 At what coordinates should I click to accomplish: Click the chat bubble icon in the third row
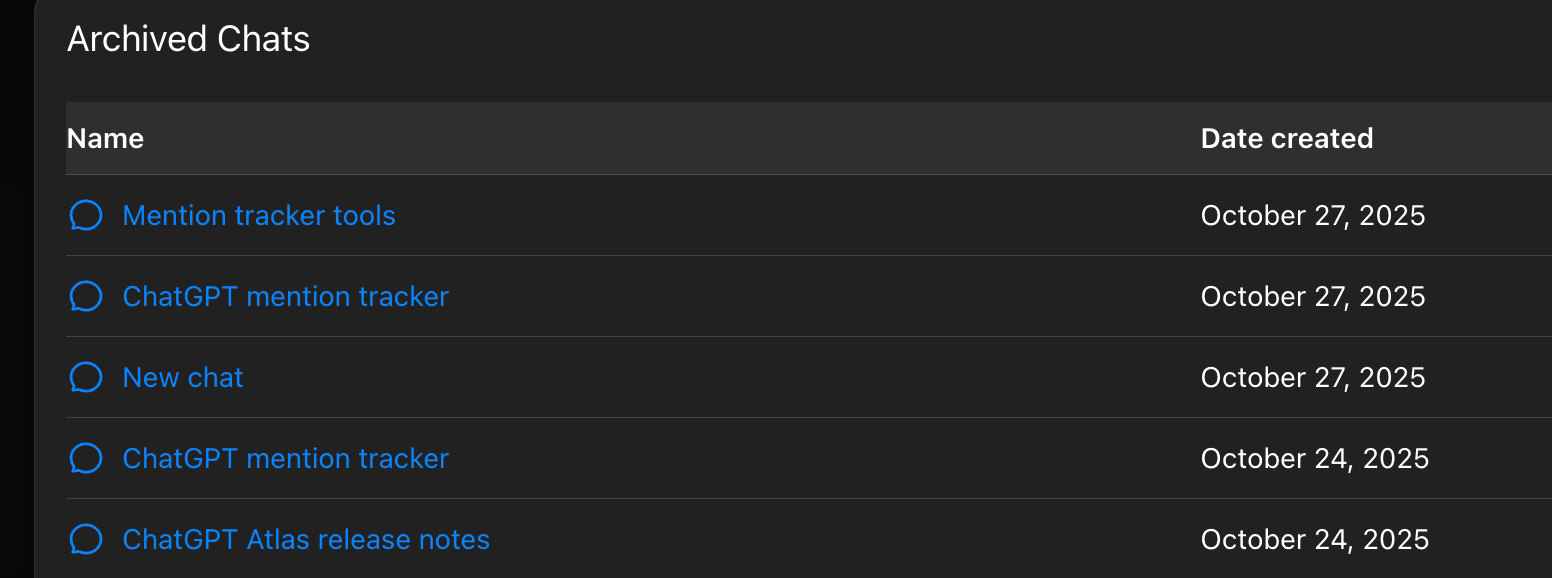[x=86, y=377]
